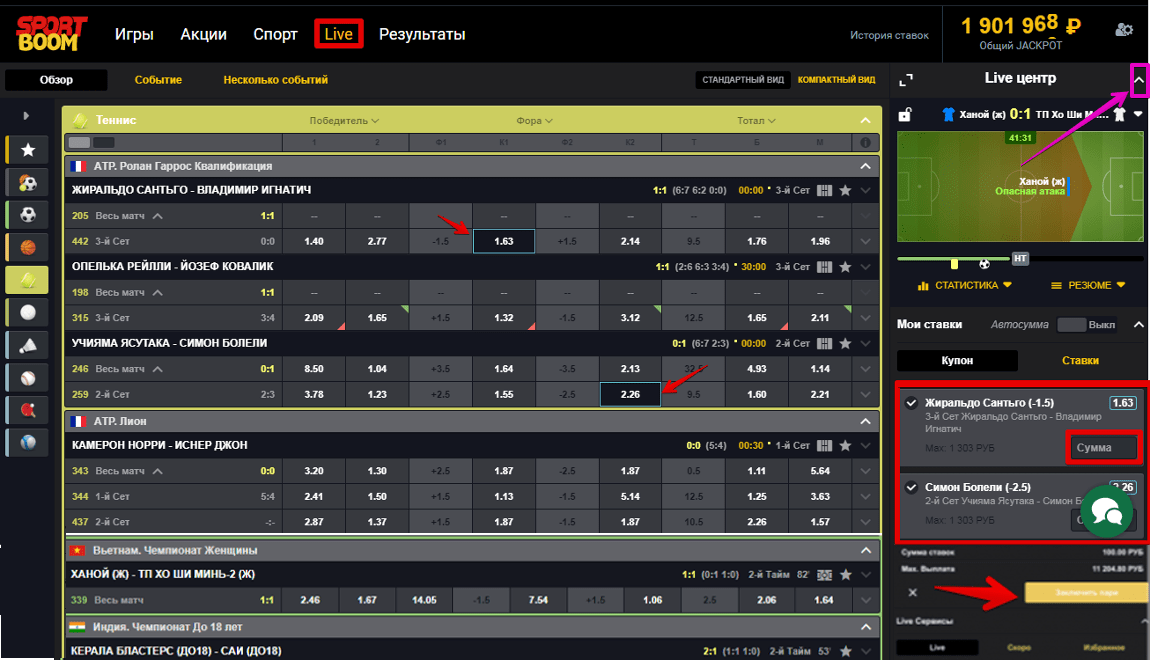Open the Тотал market dropdown
The image size is (1154, 660).
(x=756, y=121)
